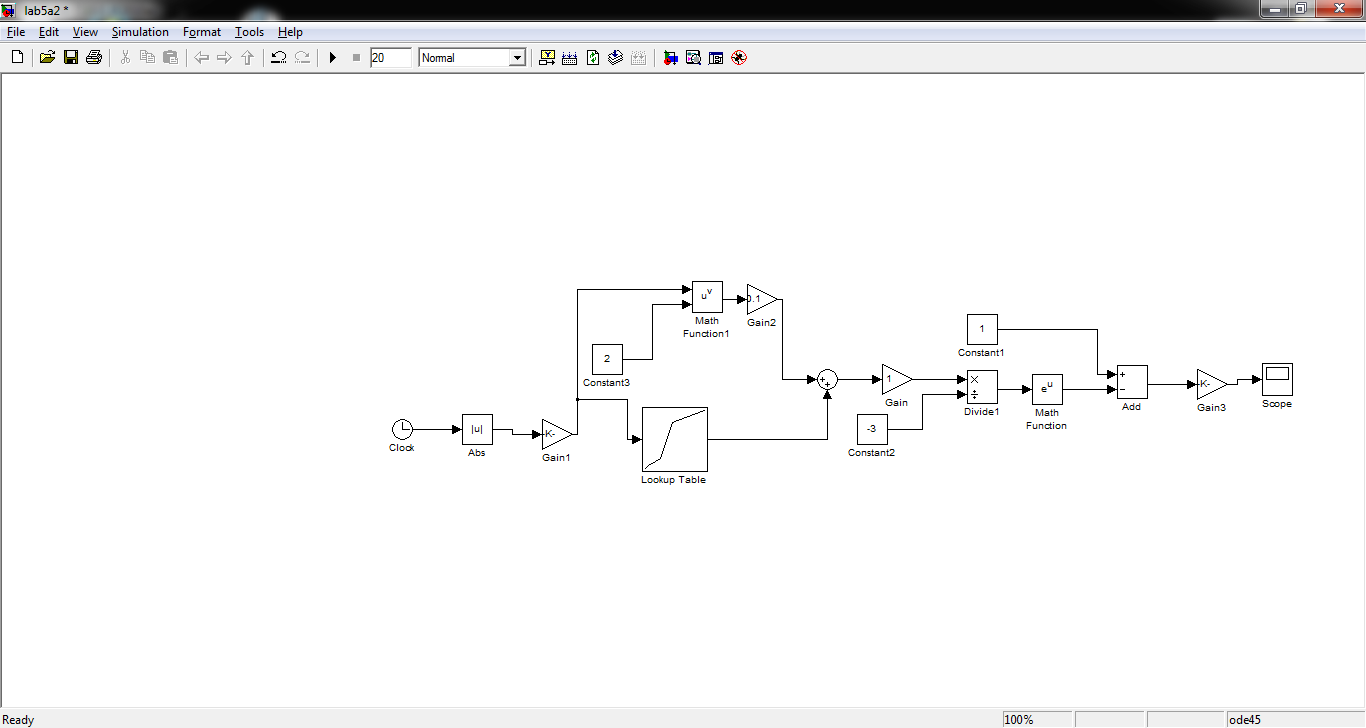Click the Constant2 label text

(x=872, y=453)
